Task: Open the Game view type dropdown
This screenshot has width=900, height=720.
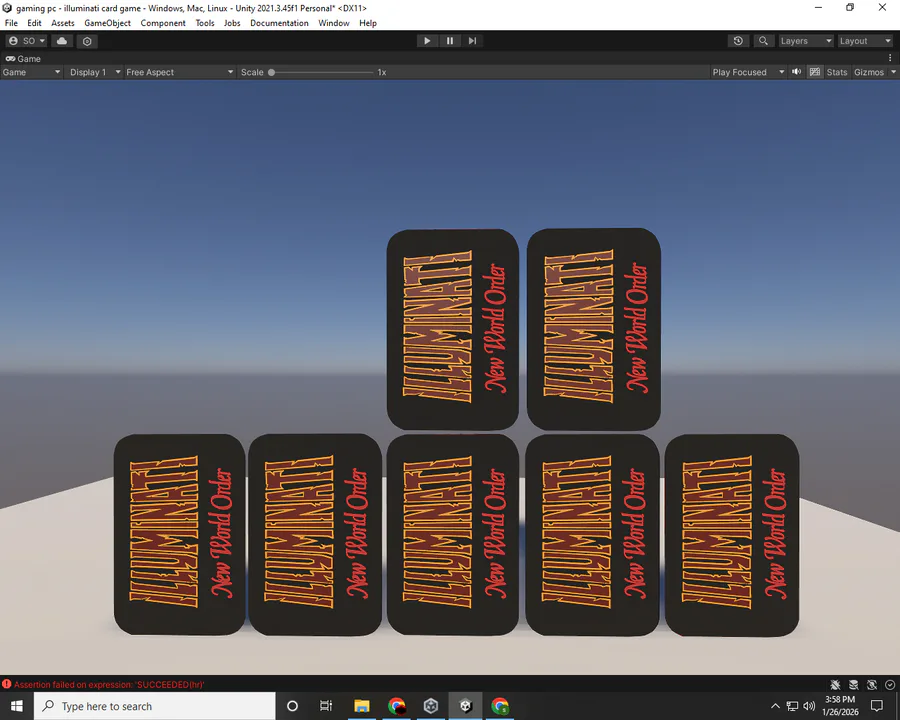Action: [31, 72]
